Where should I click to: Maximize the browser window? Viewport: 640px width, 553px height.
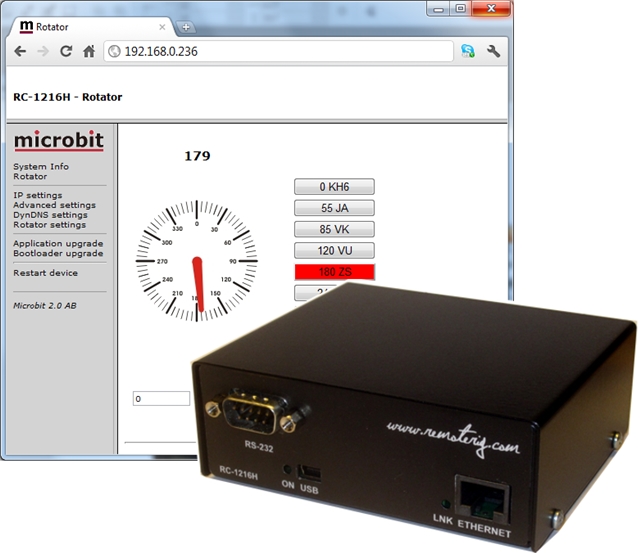click(460, 9)
